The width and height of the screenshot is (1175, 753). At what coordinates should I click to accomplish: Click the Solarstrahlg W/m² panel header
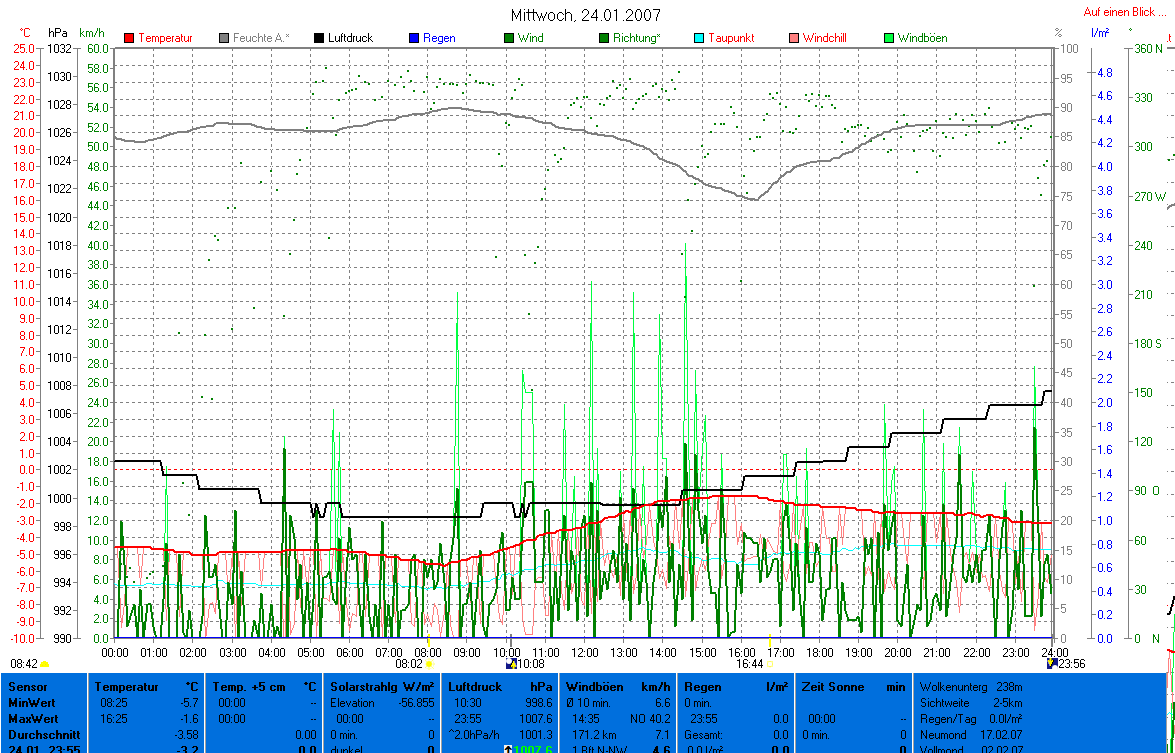[383, 687]
